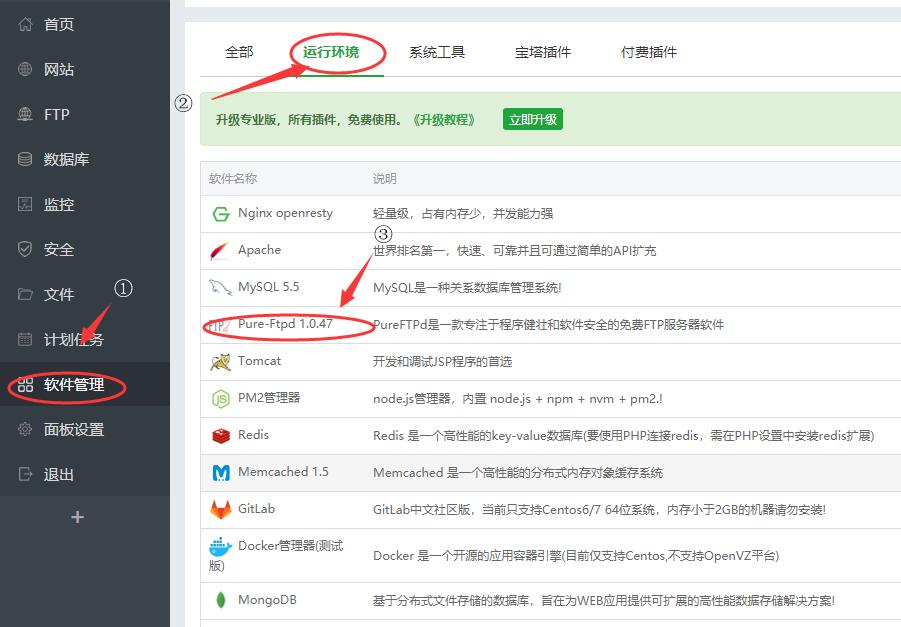Viewport: 901px width, 627px height.
Task: Click the 立即升级 upgrade button
Action: [532, 118]
